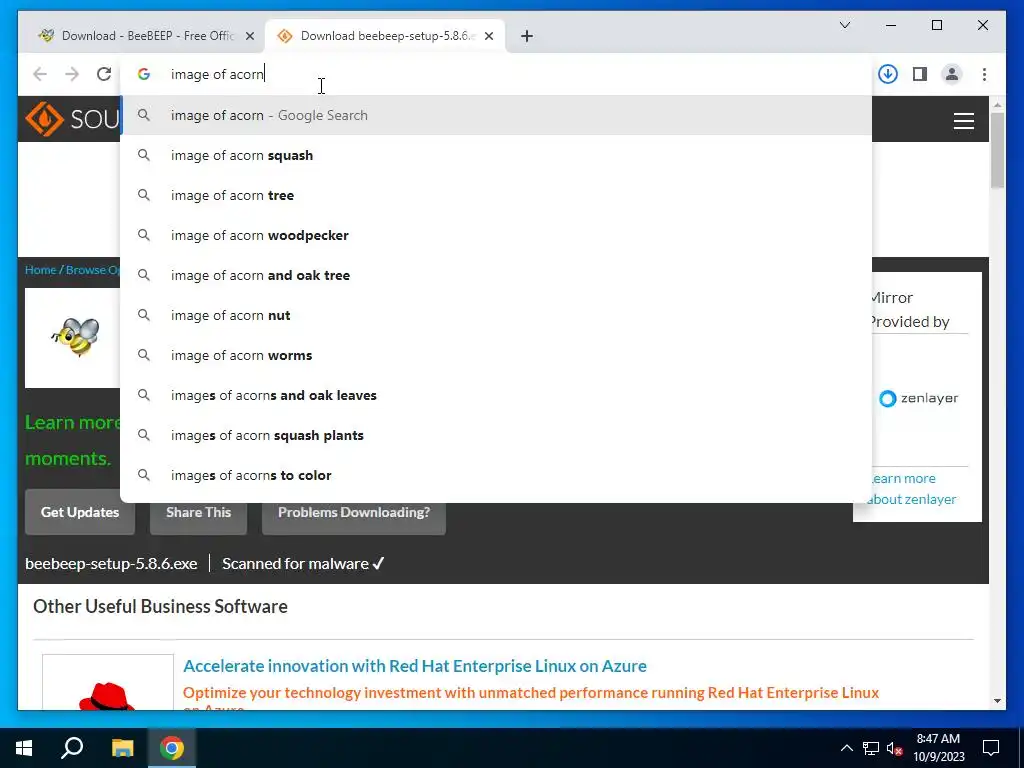
Task: Open the Red Hat Enterprise Linux on Azure link
Action: 415,665
